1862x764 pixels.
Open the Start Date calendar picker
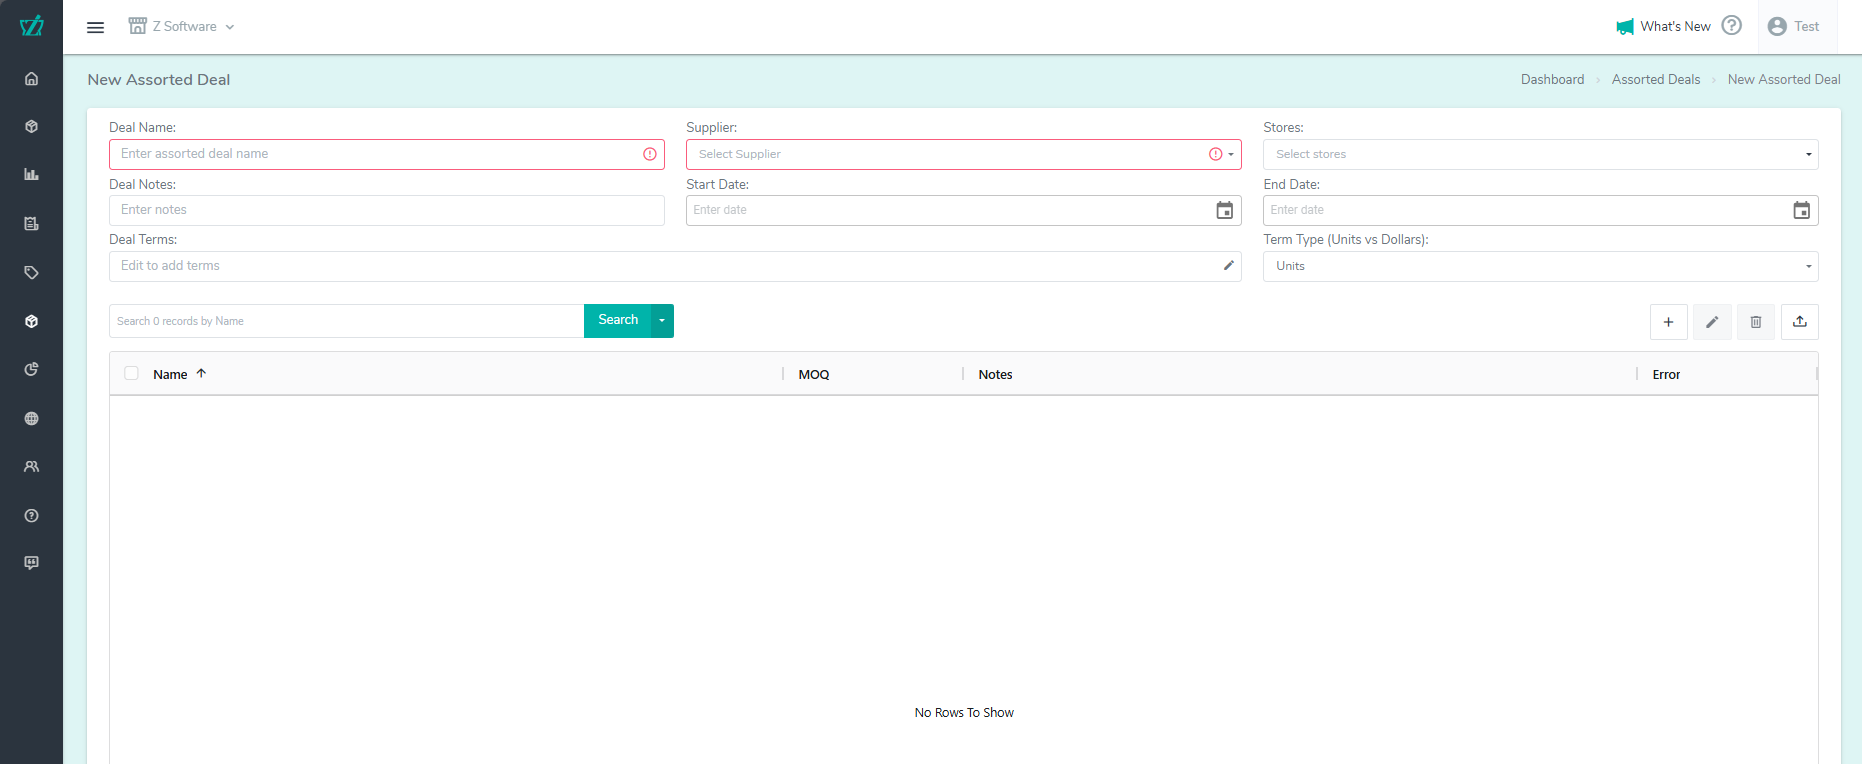[1224, 210]
